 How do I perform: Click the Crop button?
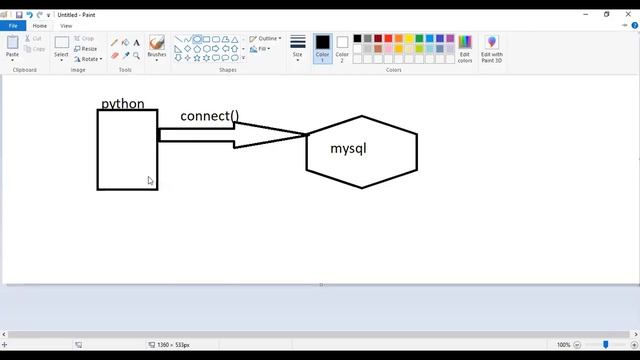84,38
